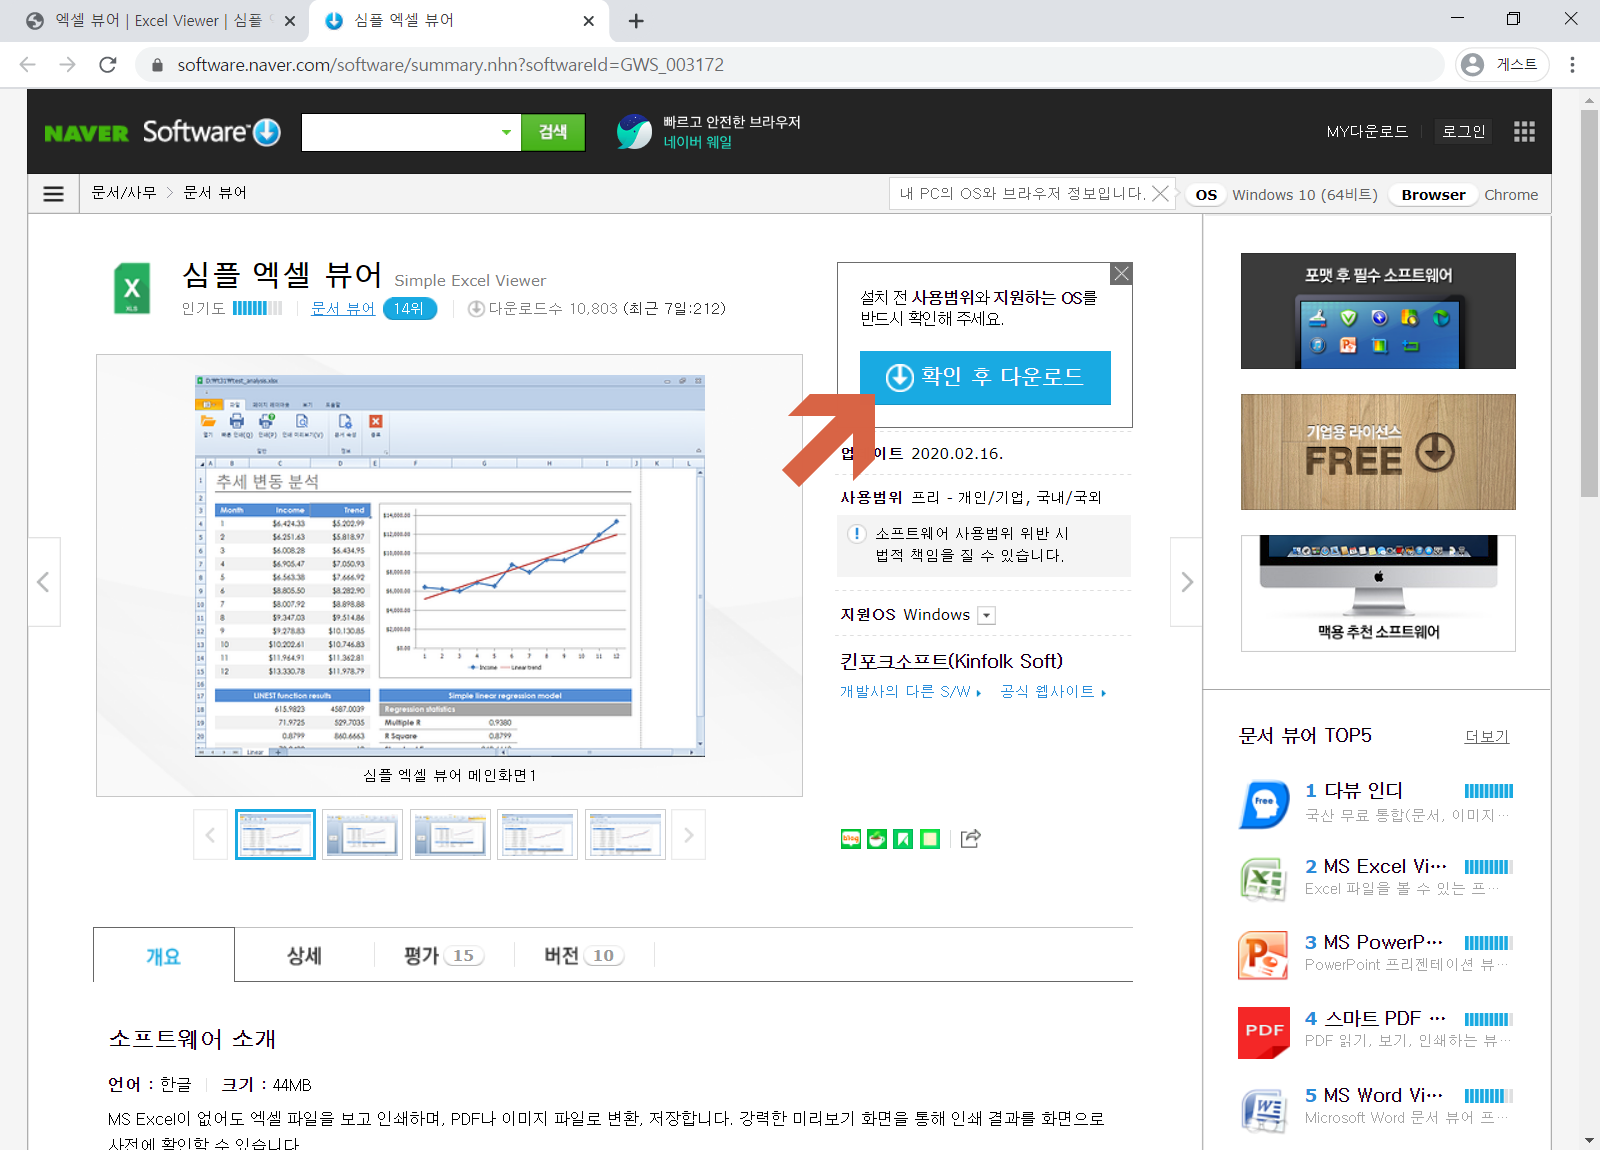Click the 로그인 button
Screen dimensions: 1600x1150
(x=1463, y=132)
